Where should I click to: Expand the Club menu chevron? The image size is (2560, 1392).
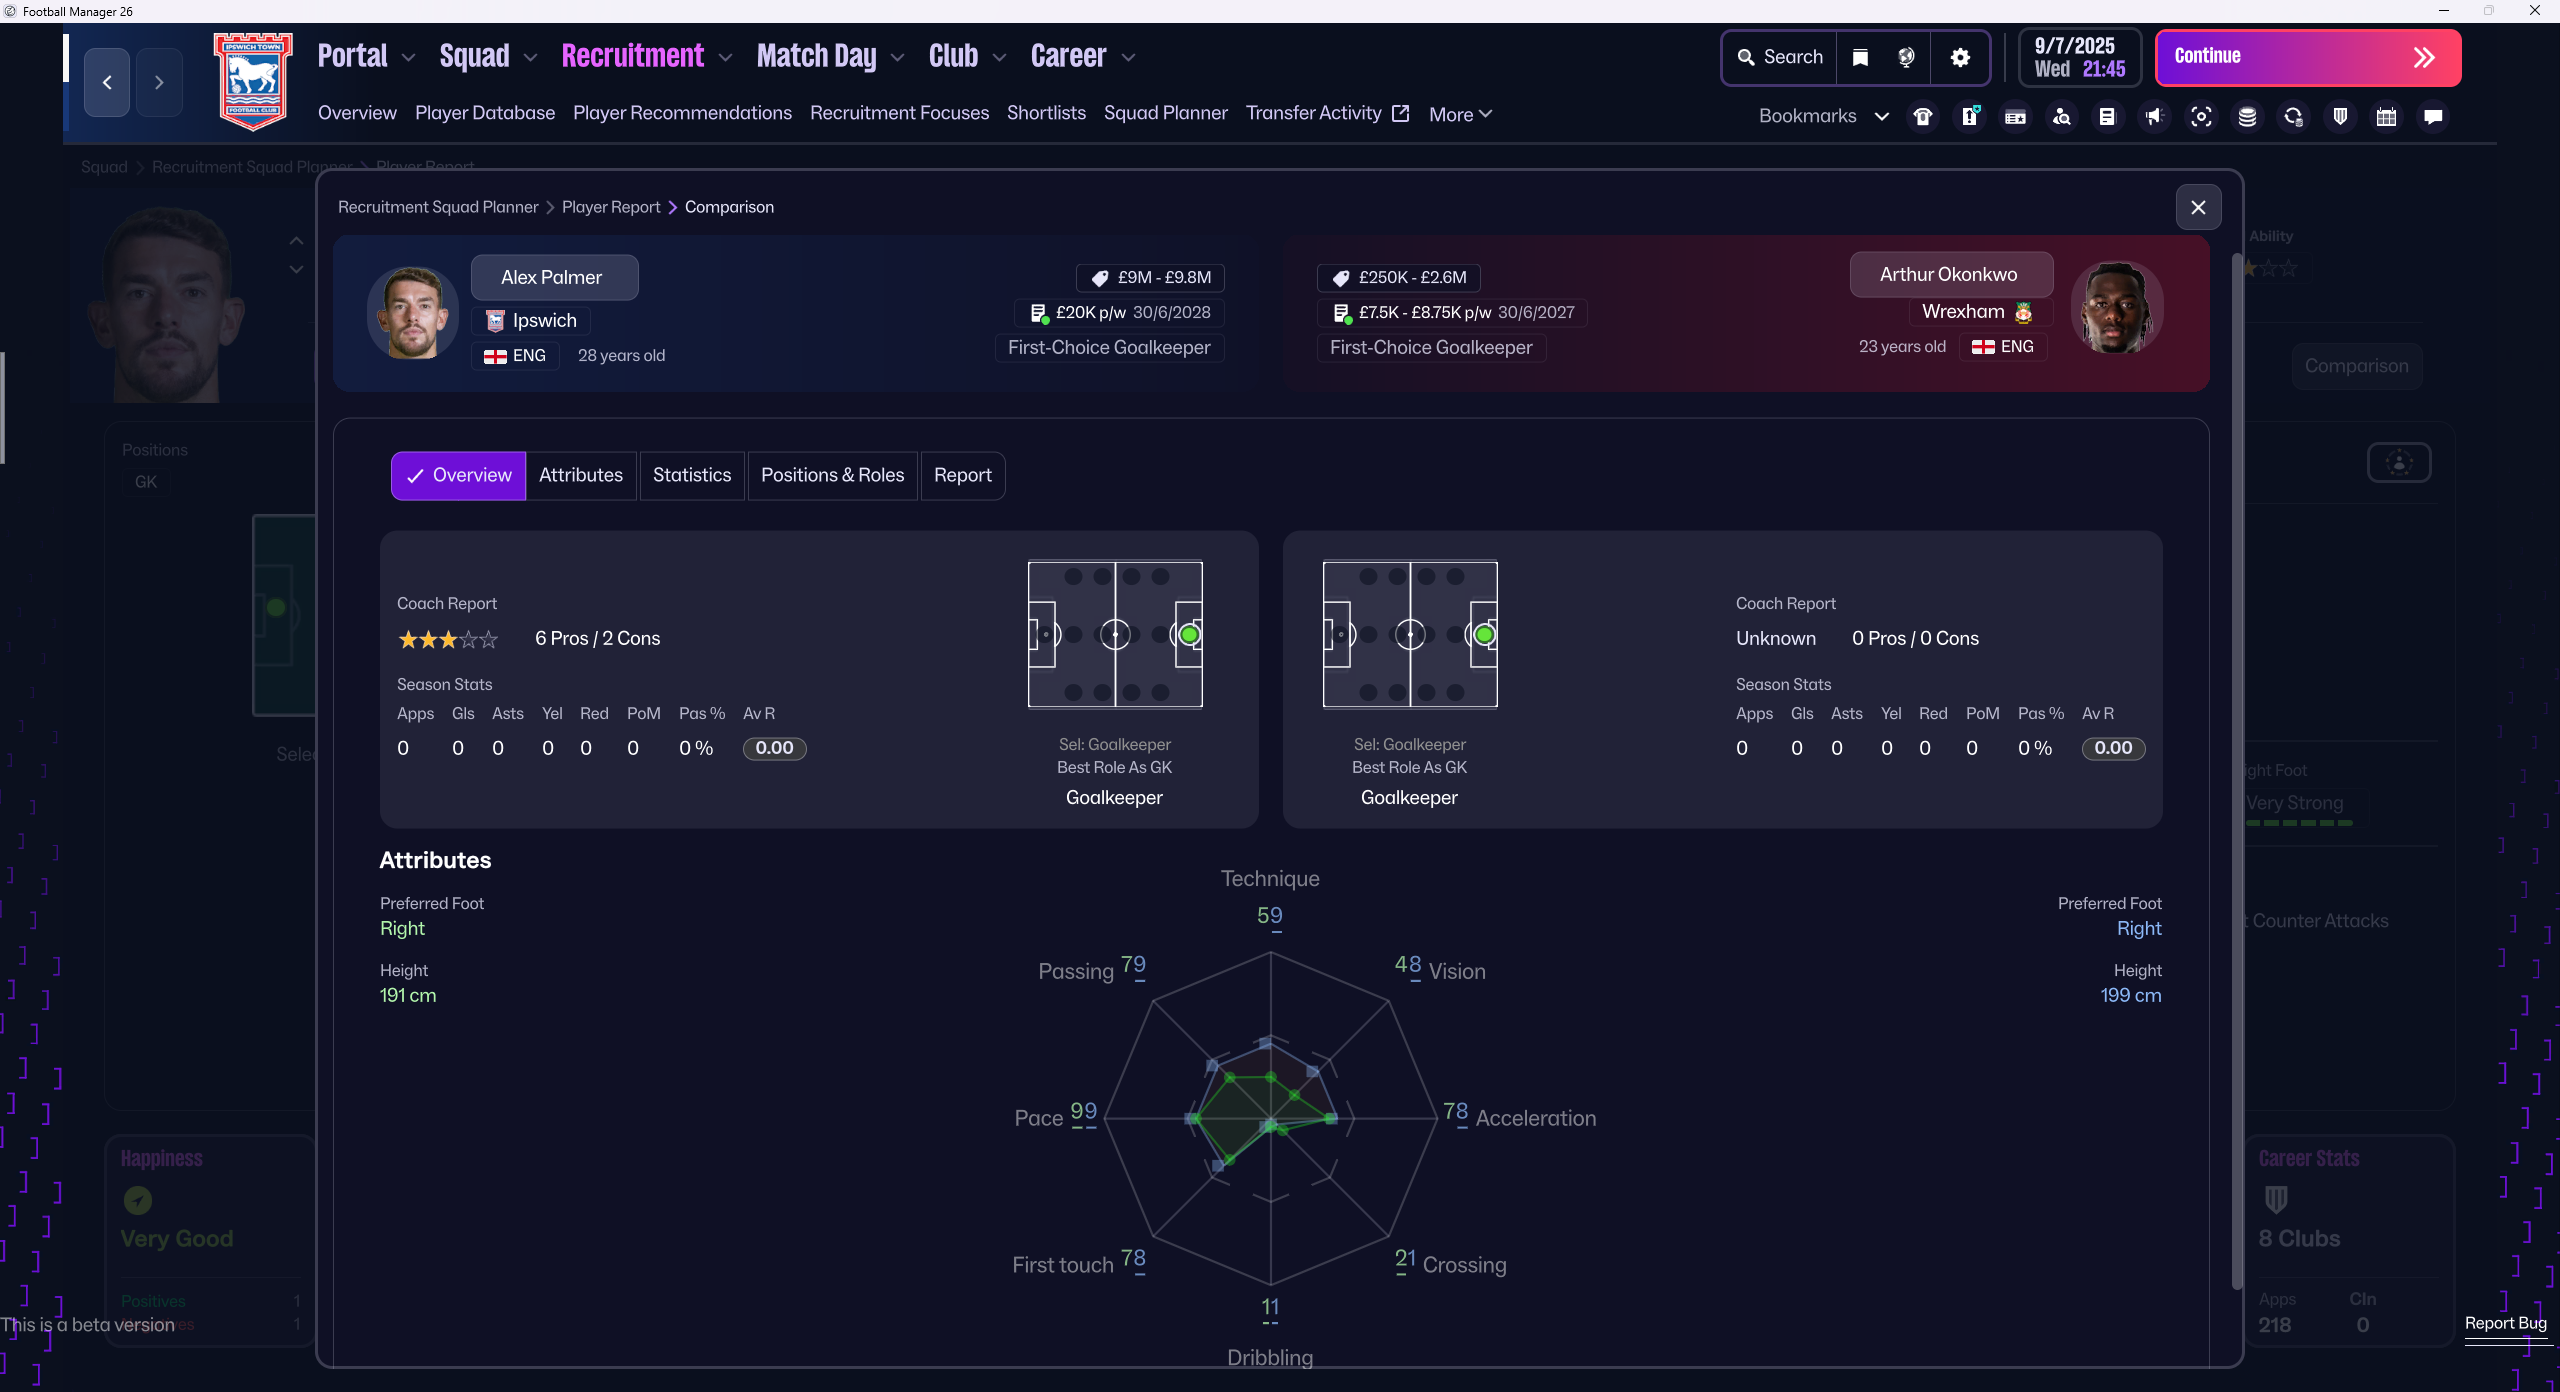click(x=999, y=58)
